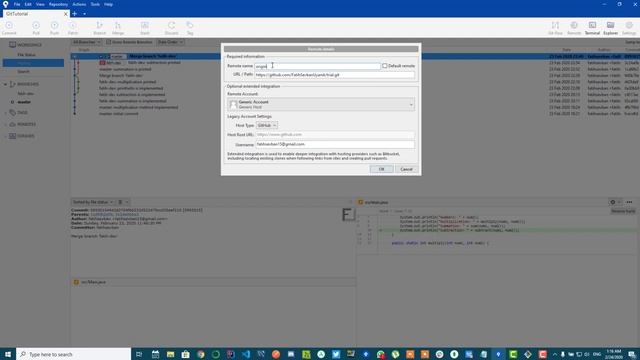Open a new tab with plus icon
This screenshot has width=640, height=360.
(75, 14)
